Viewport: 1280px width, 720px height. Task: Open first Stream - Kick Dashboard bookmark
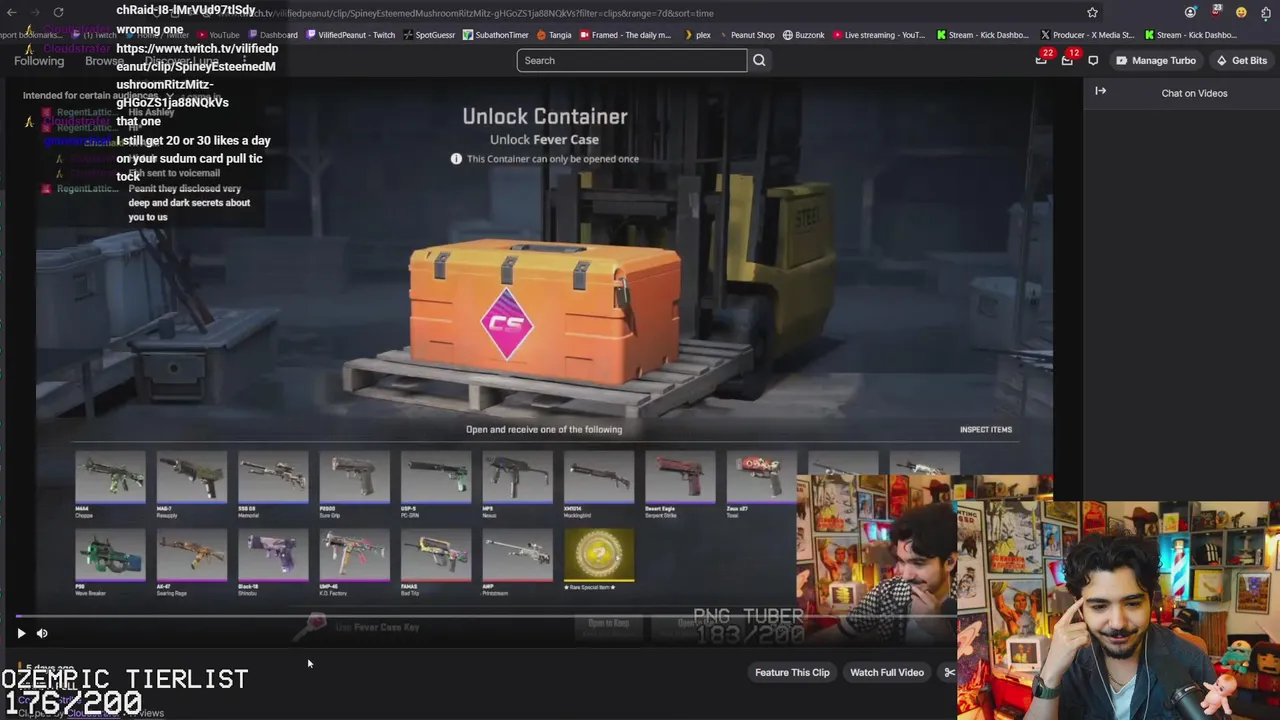pos(983,35)
